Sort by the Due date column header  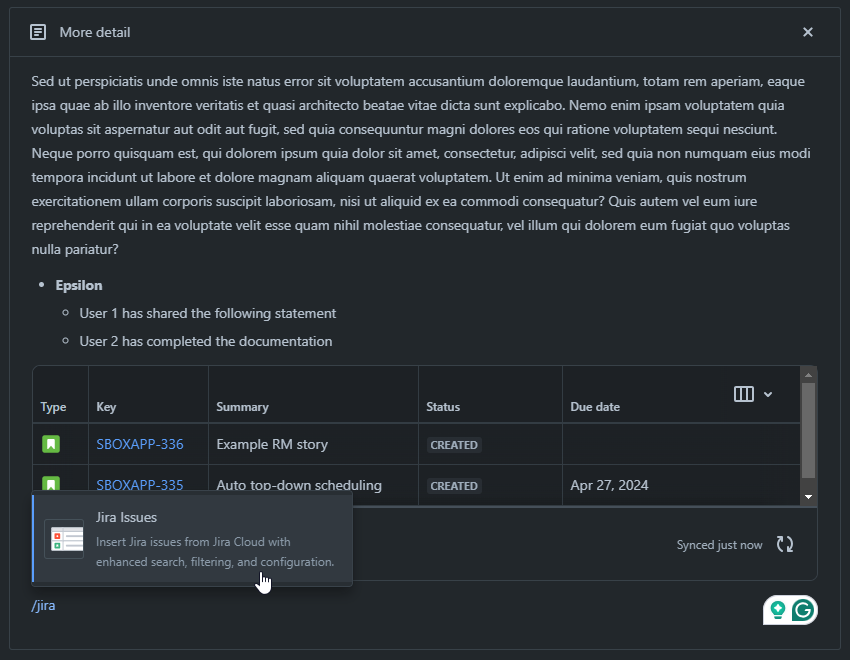coord(595,407)
